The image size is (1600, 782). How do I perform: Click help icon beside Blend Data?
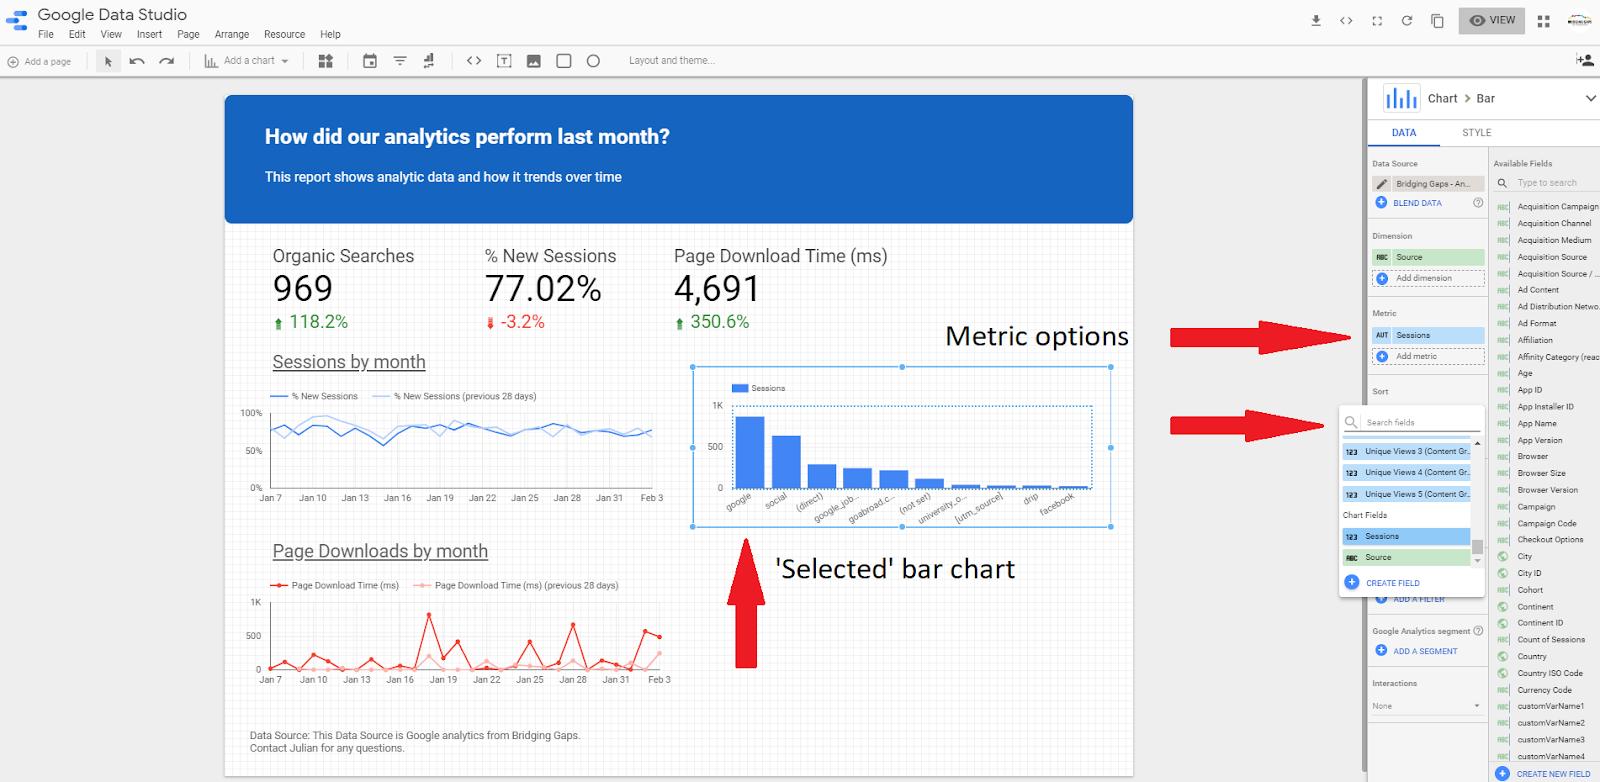coord(1478,203)
